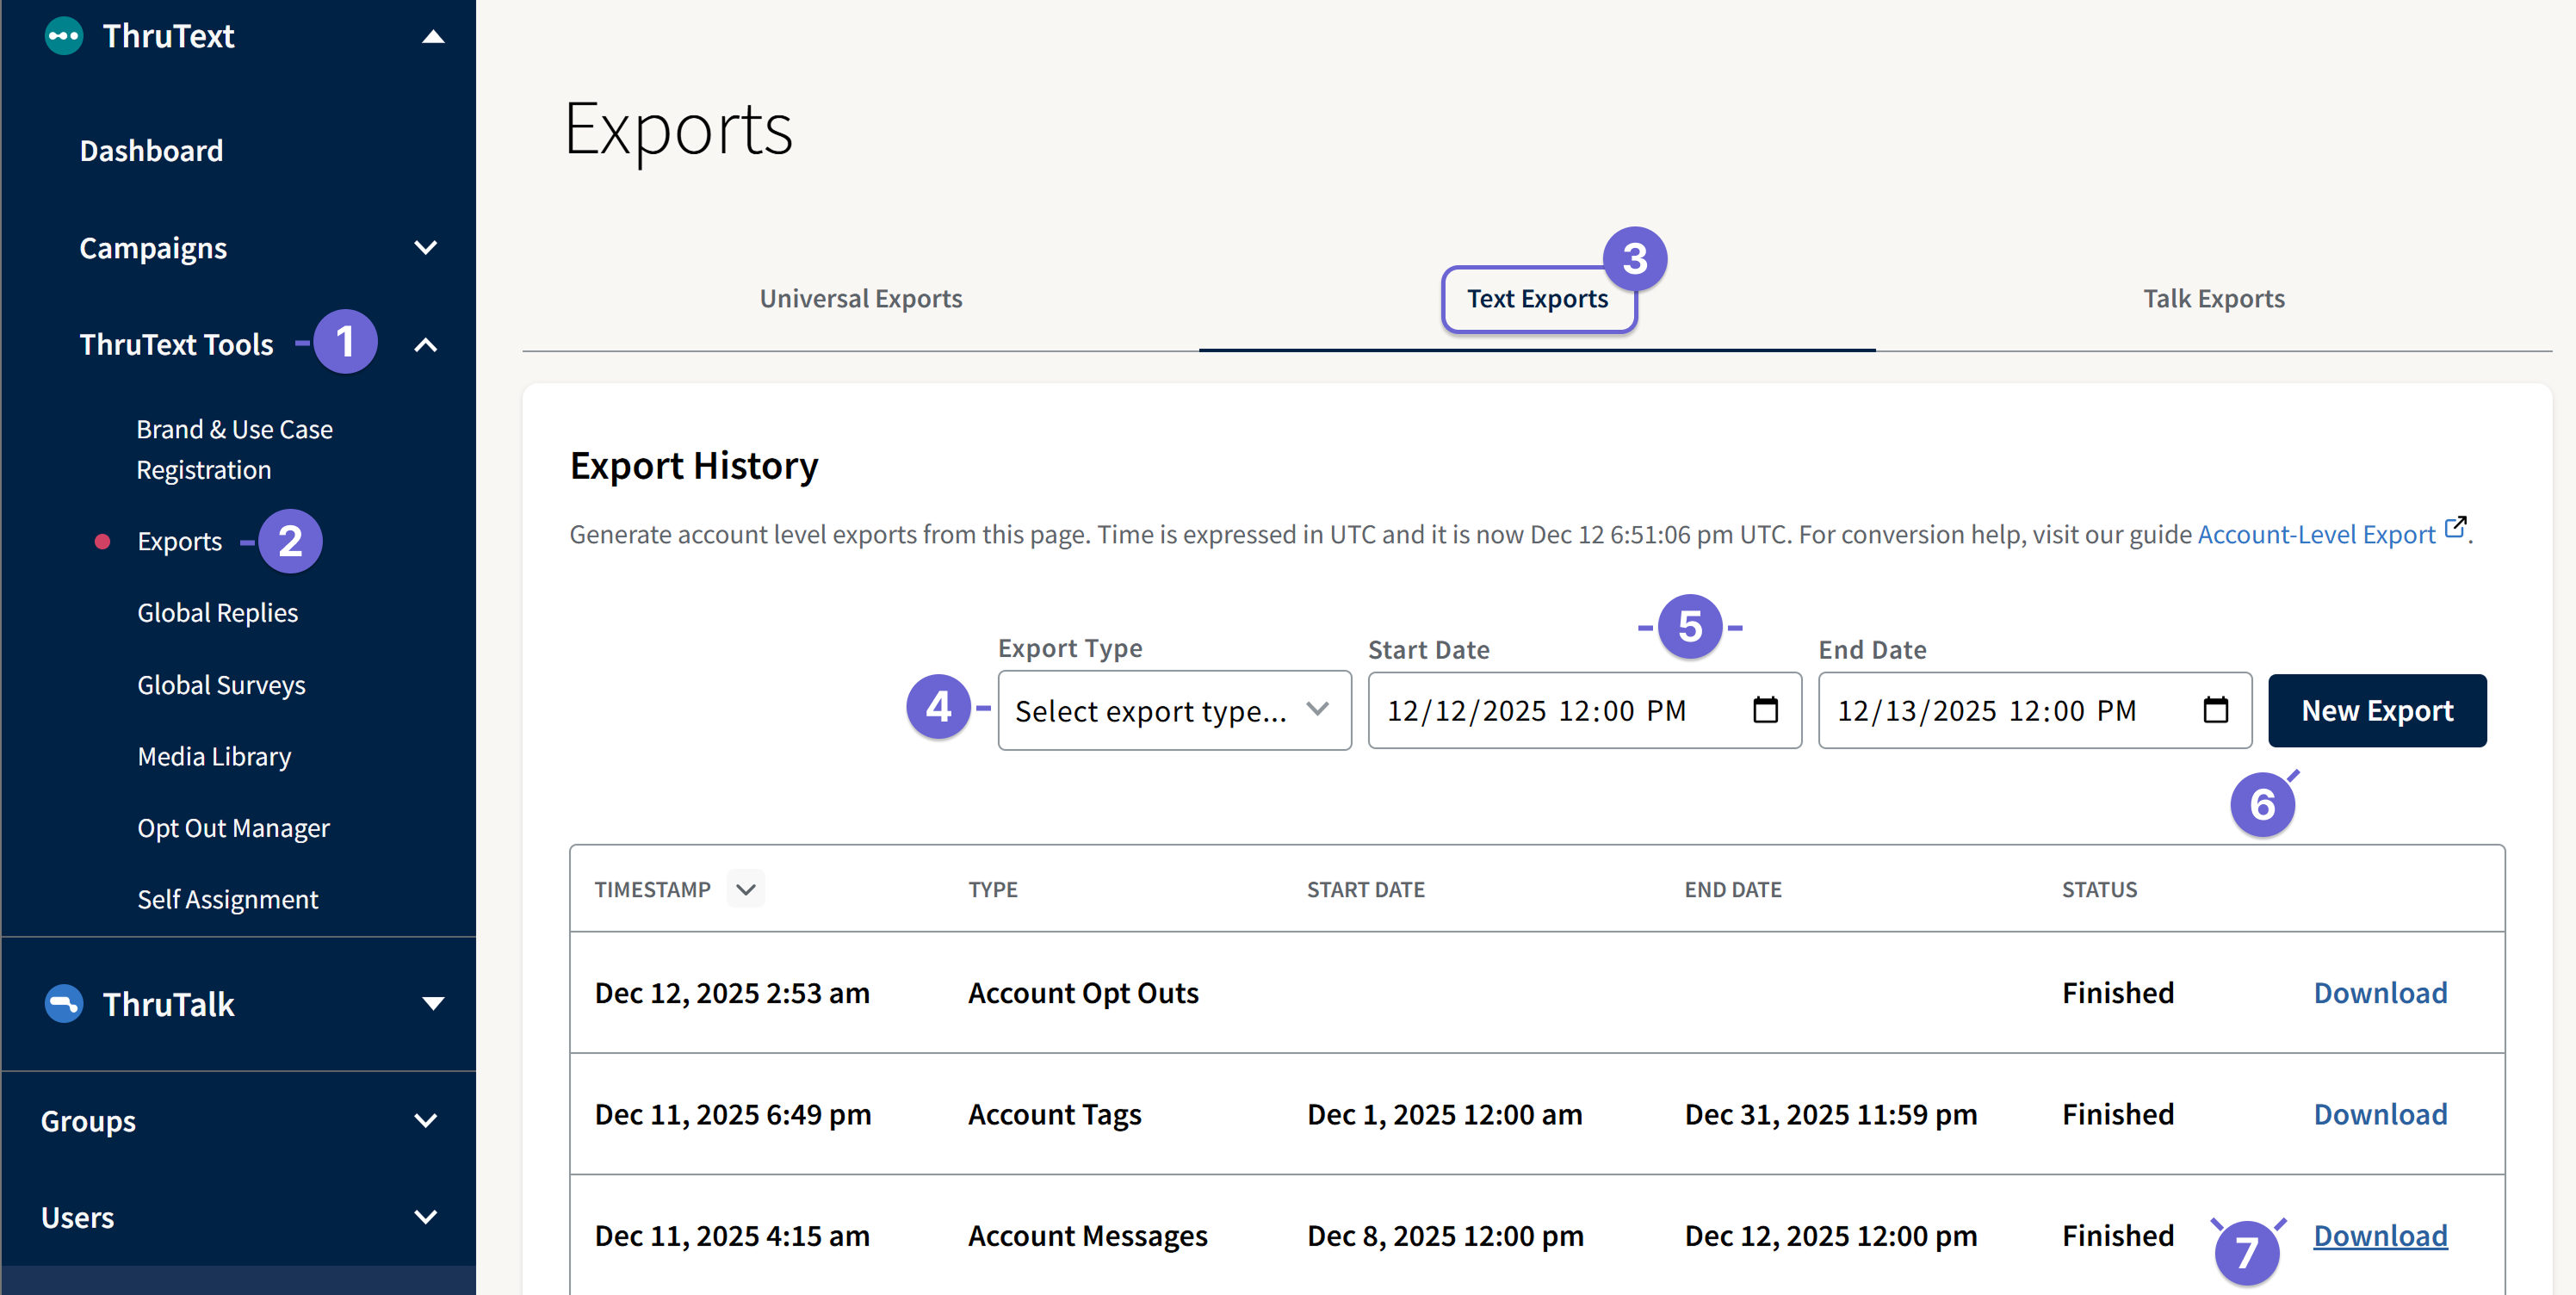This screenshot has height=1295, width=2576.
Task: Switch to the Universal Exports tab
Action: coord(860,298)
